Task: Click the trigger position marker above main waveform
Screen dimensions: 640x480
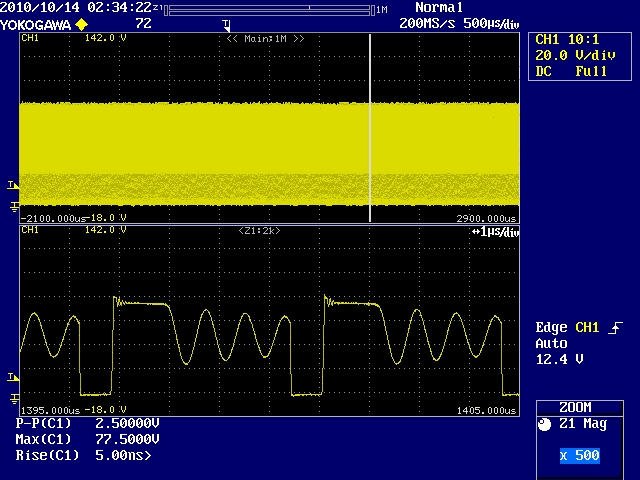Action: (x=227, y=23)
